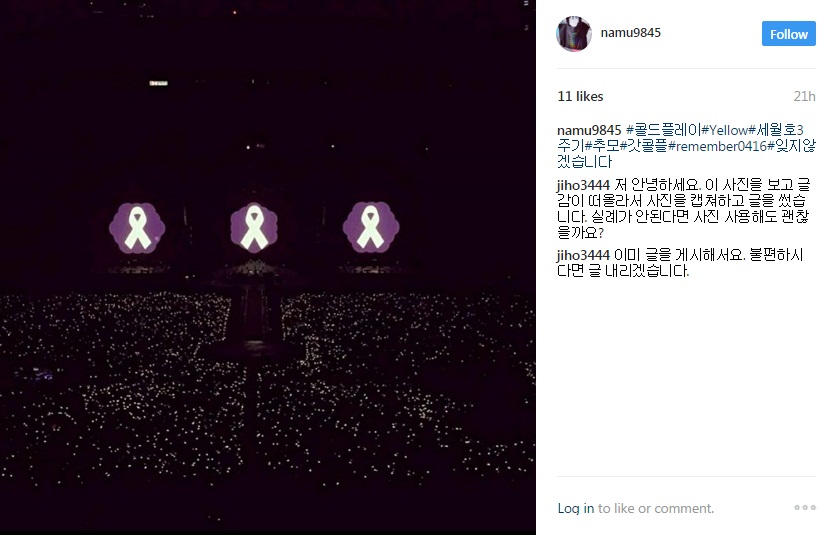Open the #추모 hashtag

[602, 146]
